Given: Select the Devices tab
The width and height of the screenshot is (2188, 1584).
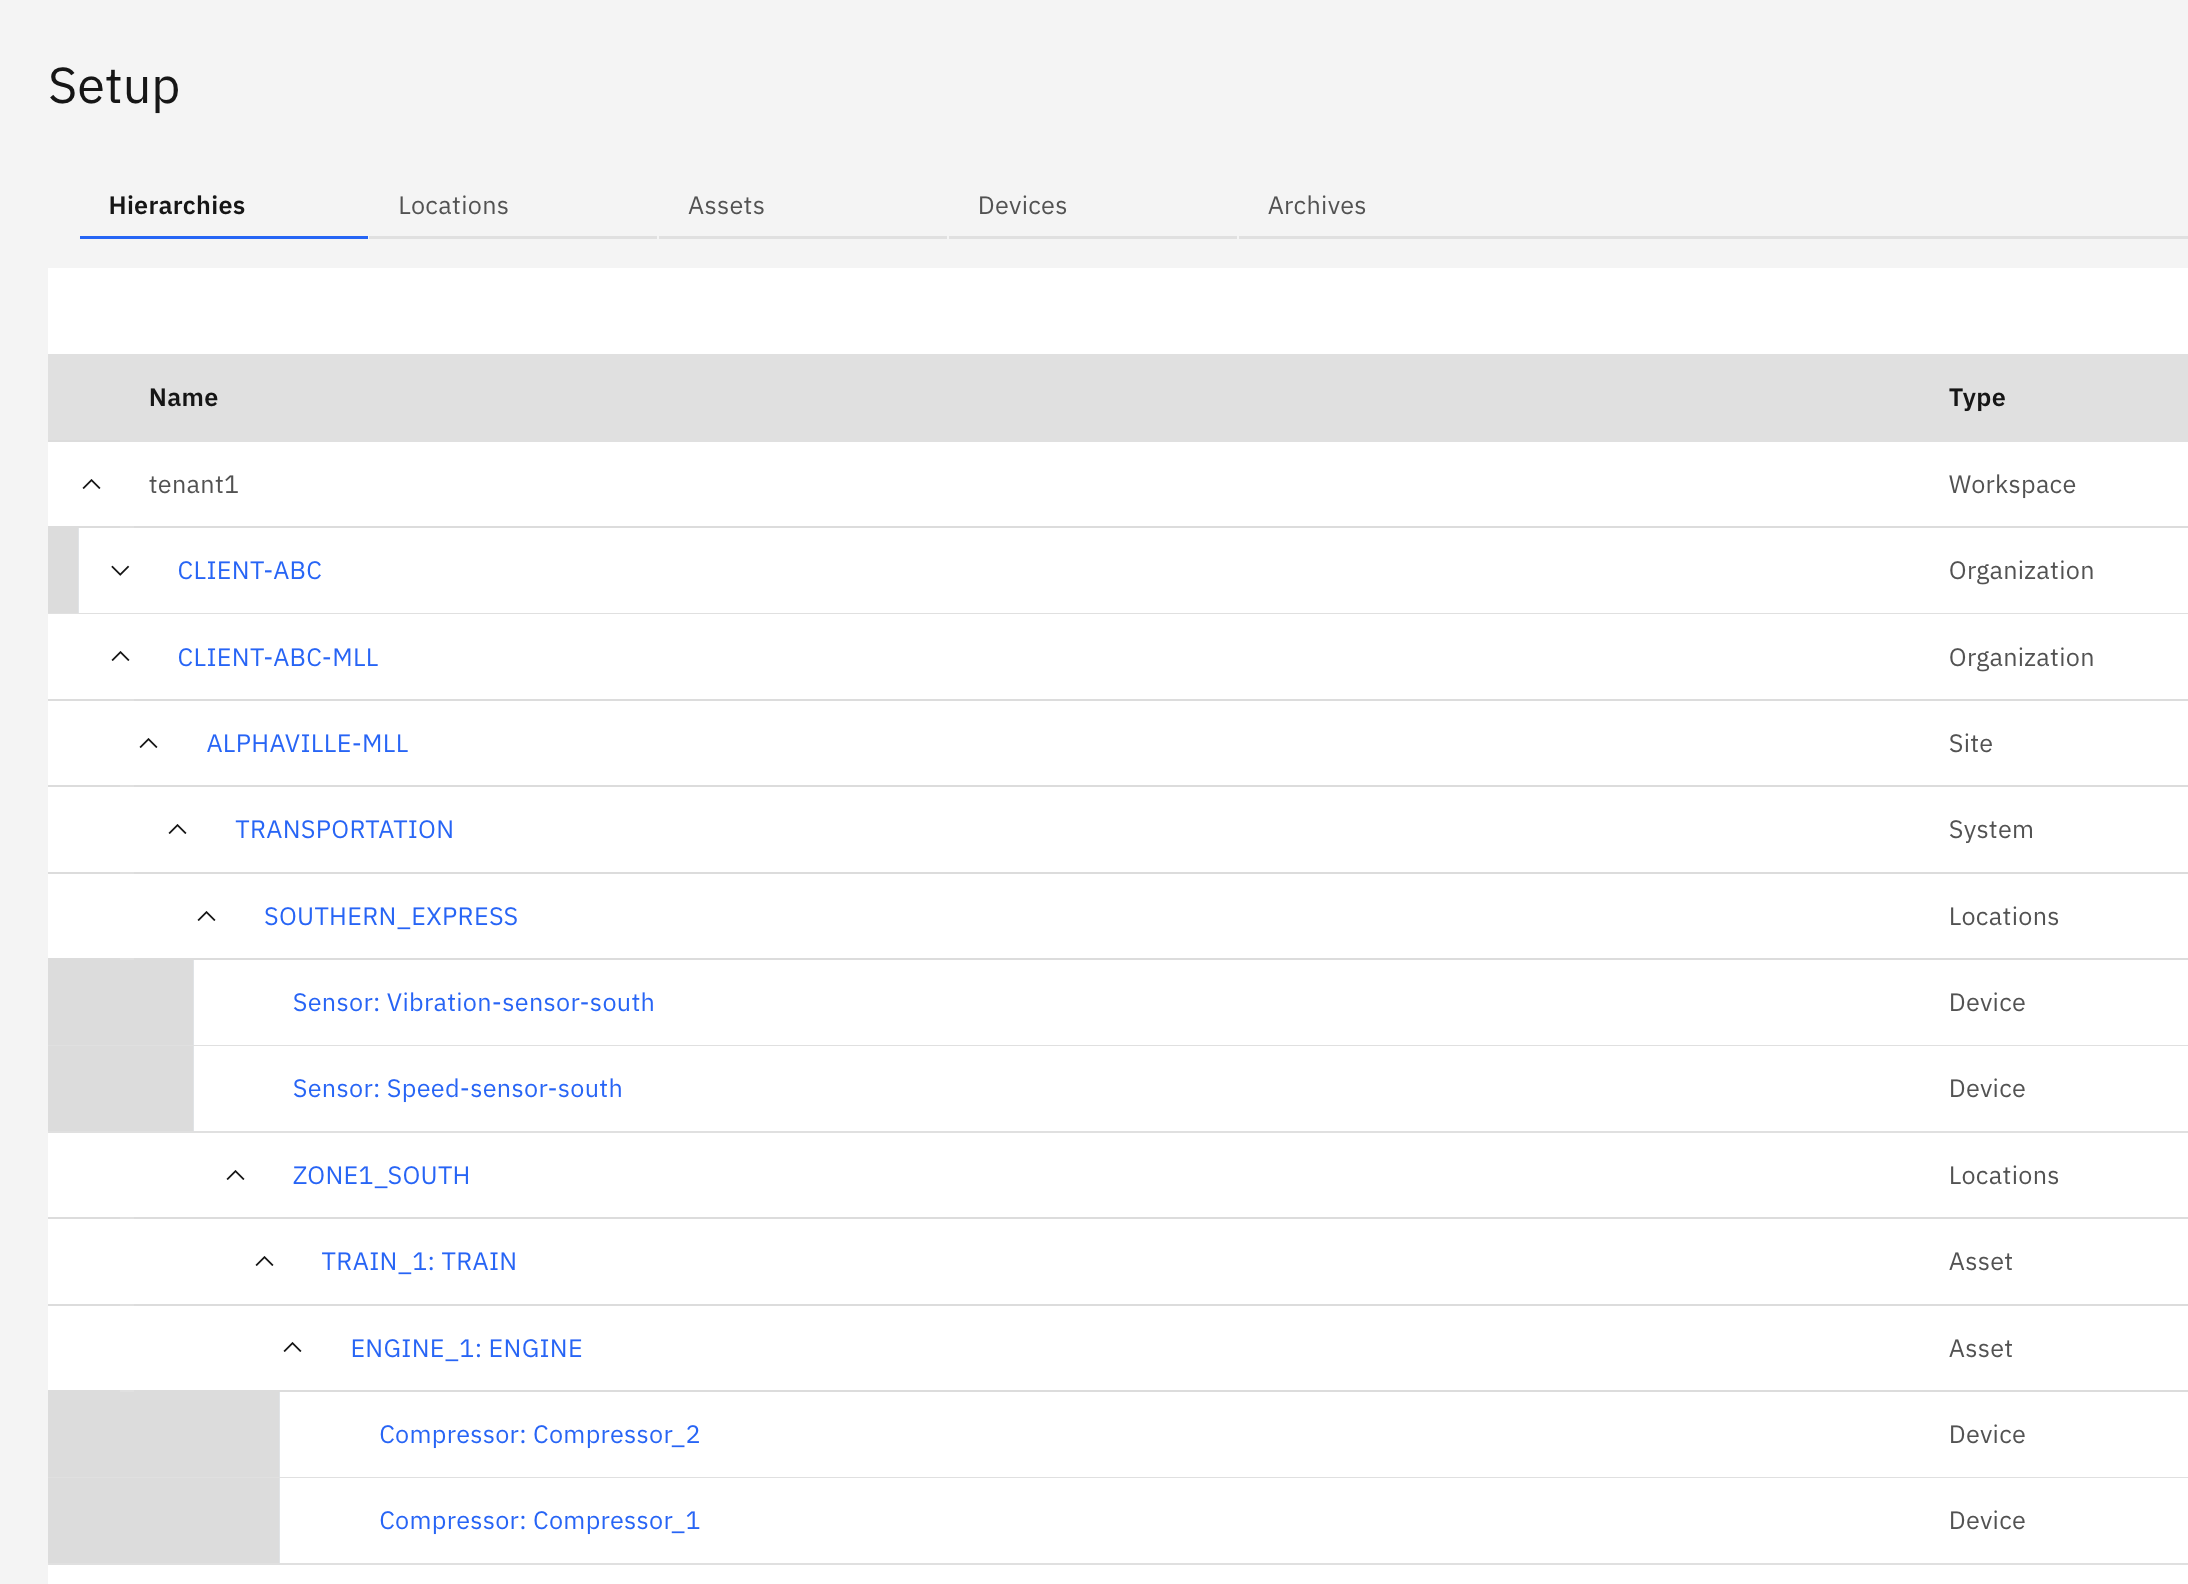Looking at the screenshot, I should [1023, 206].
